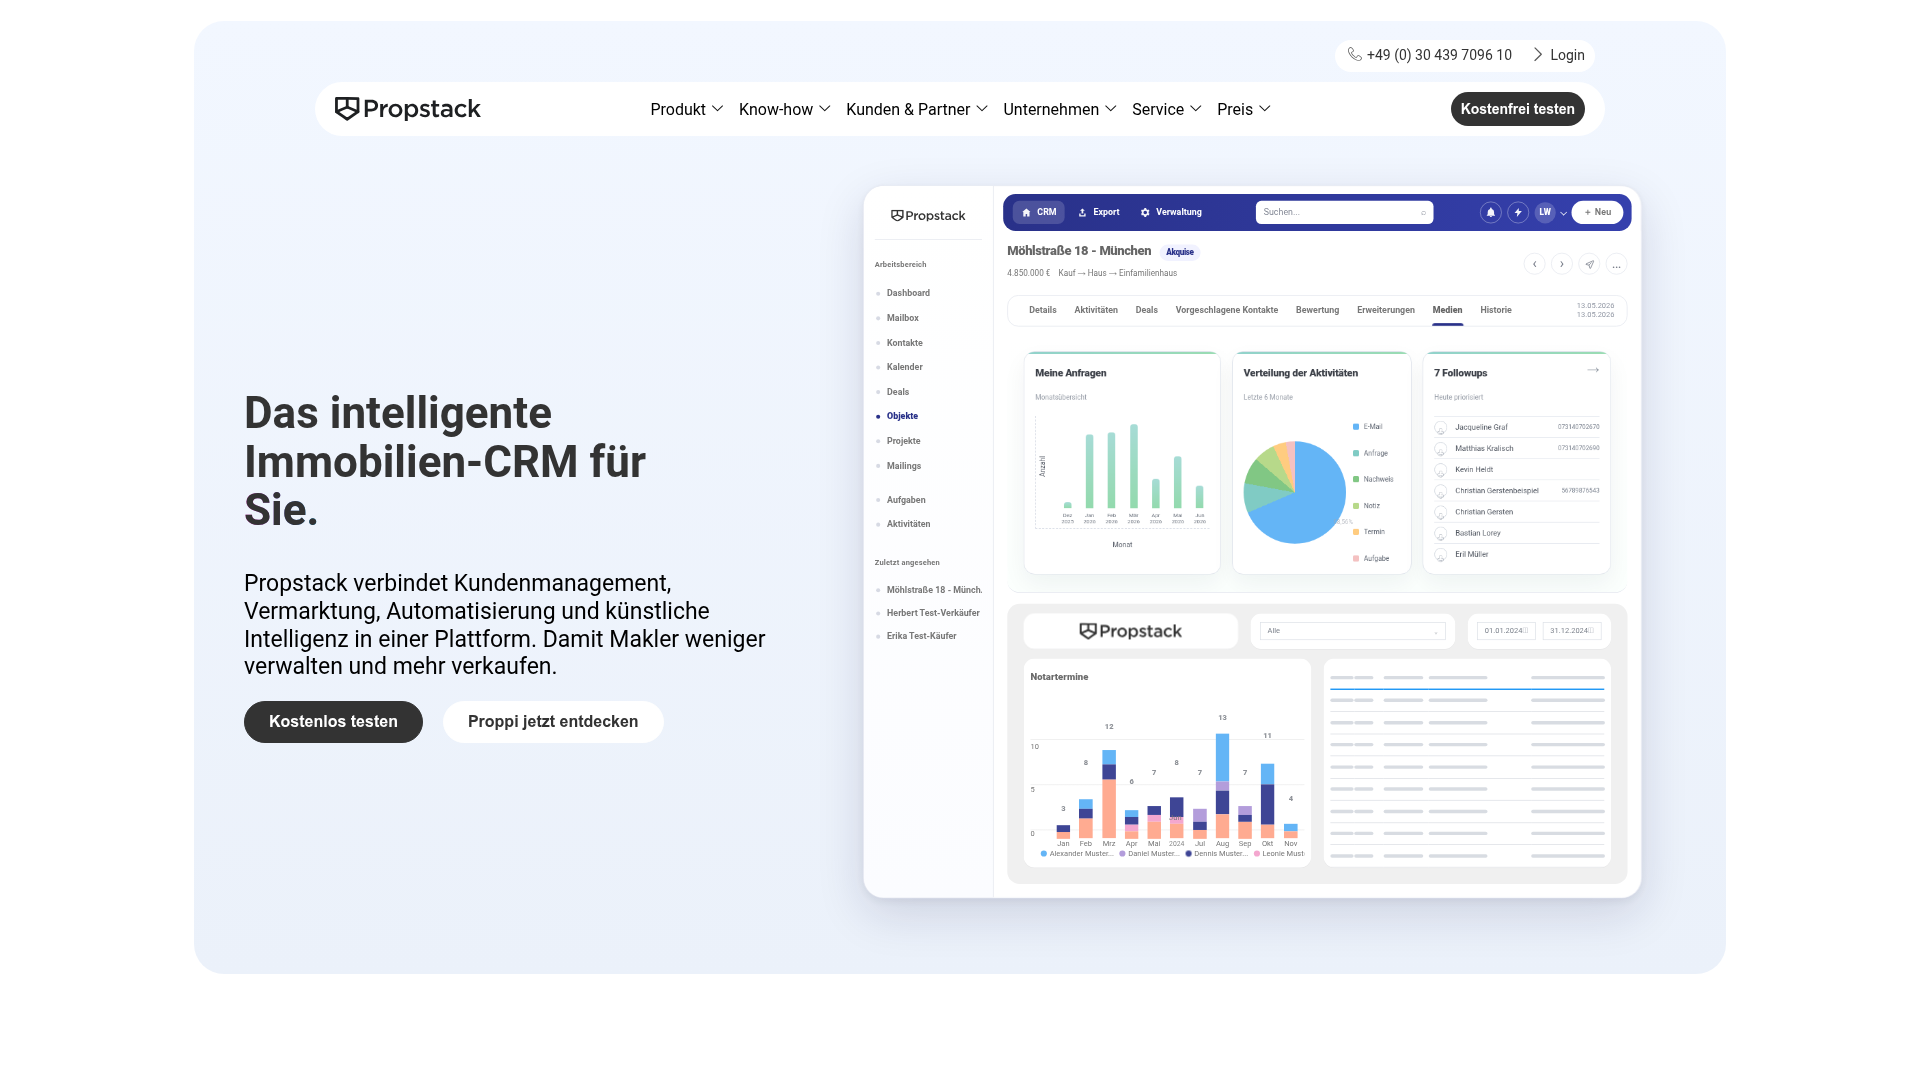1920x1080 pixels.
Task: Click the notification bell icon
Action: click(x=1491, y=212)
